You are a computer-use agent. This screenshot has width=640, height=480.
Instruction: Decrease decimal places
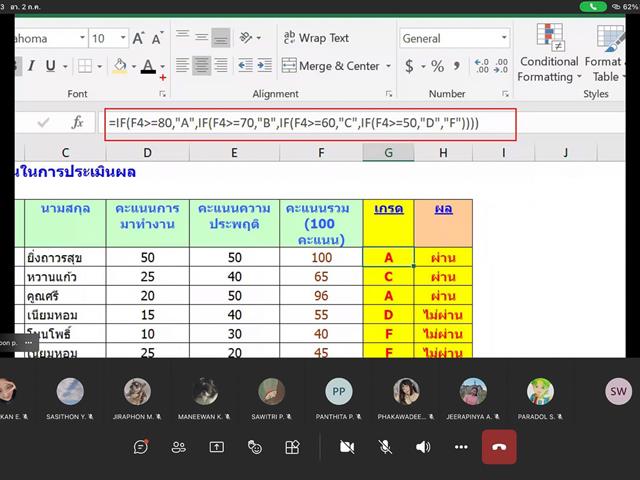coord(501,66)
